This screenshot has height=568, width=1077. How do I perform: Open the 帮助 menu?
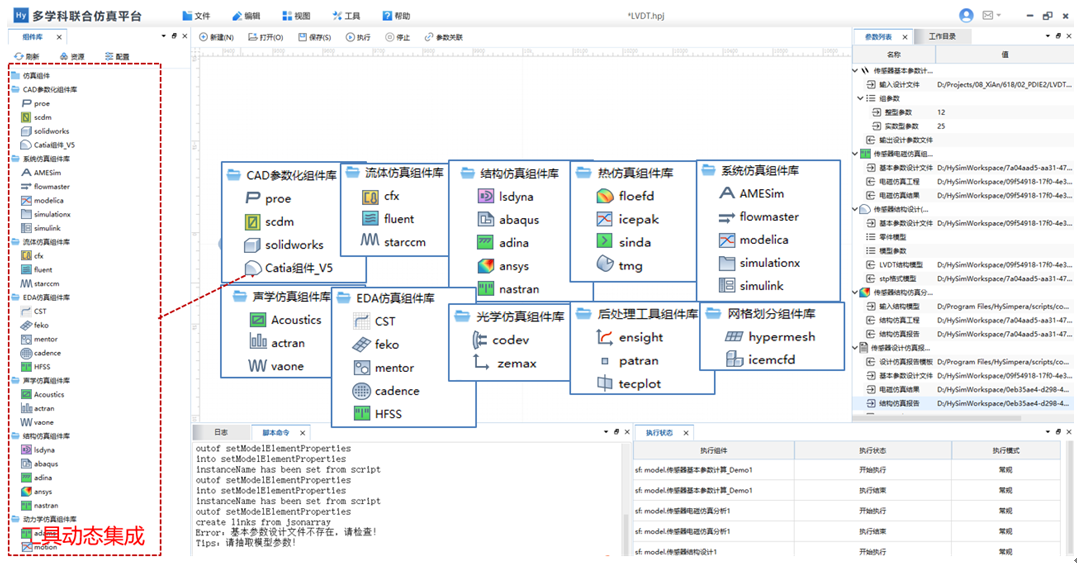point(396,16)
